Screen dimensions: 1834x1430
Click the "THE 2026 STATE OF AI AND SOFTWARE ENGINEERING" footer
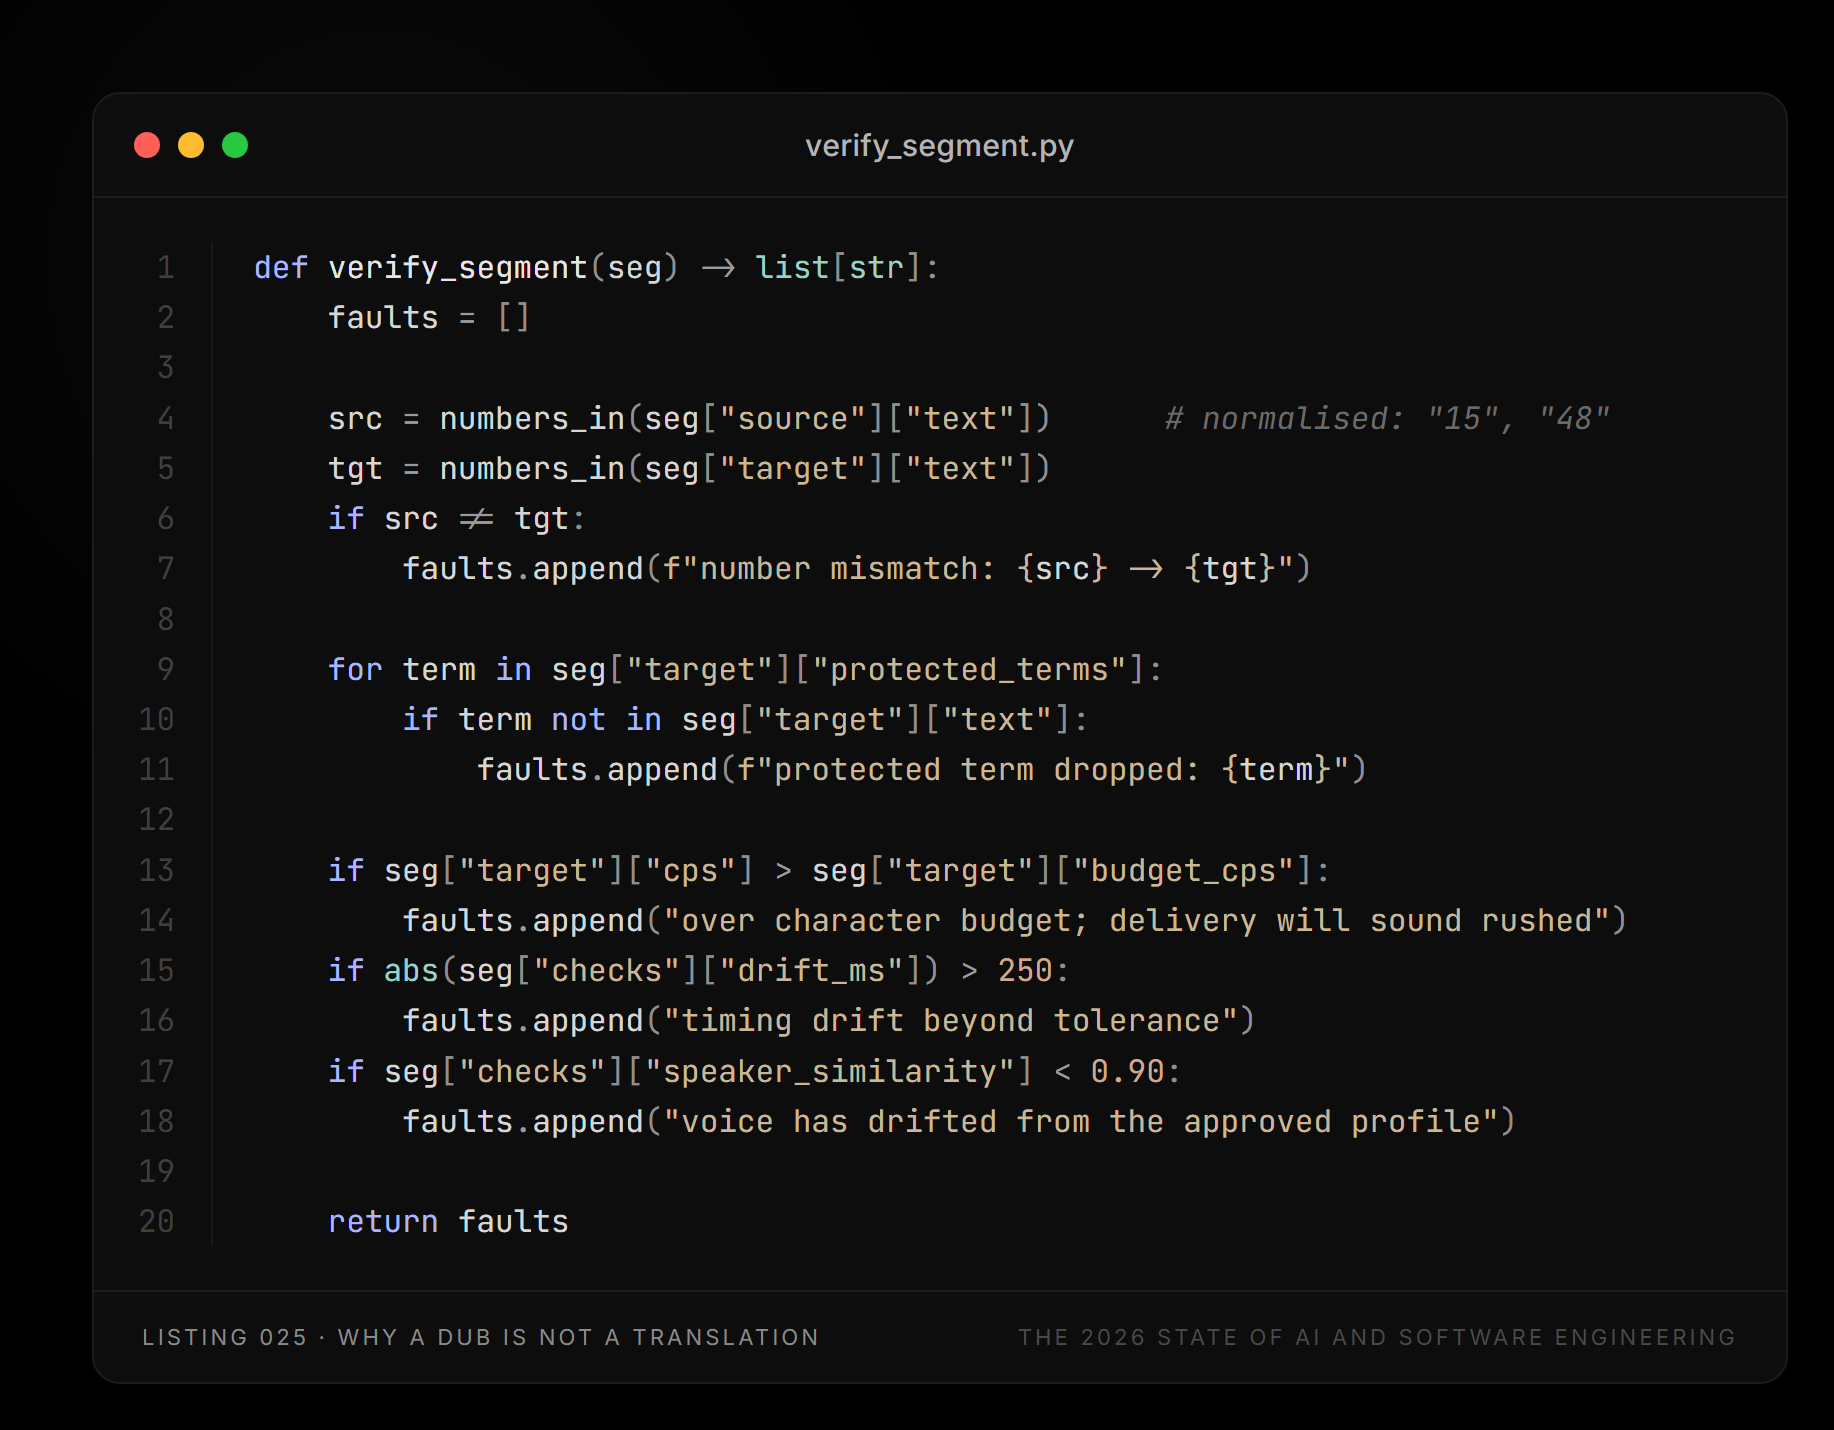click(1377, 1337)
